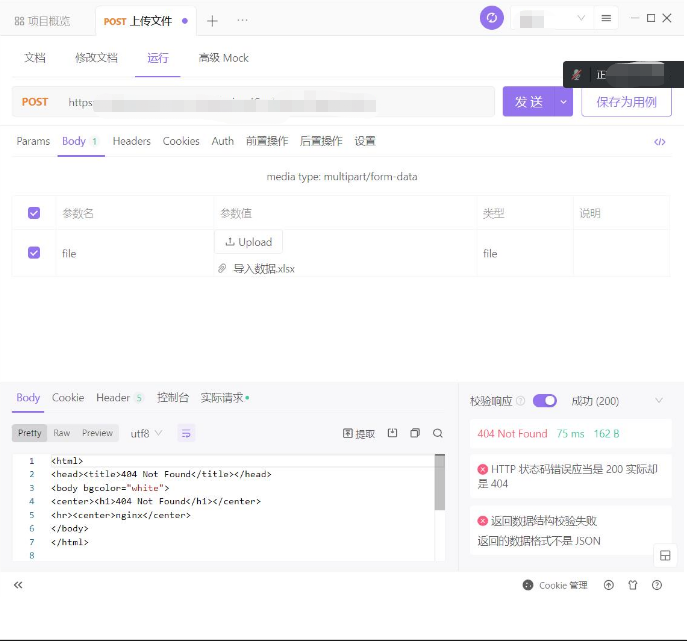Viewport: 687px width, 641px height.
Task: Search in response with magnifier icon
Action: coord(437,433)
